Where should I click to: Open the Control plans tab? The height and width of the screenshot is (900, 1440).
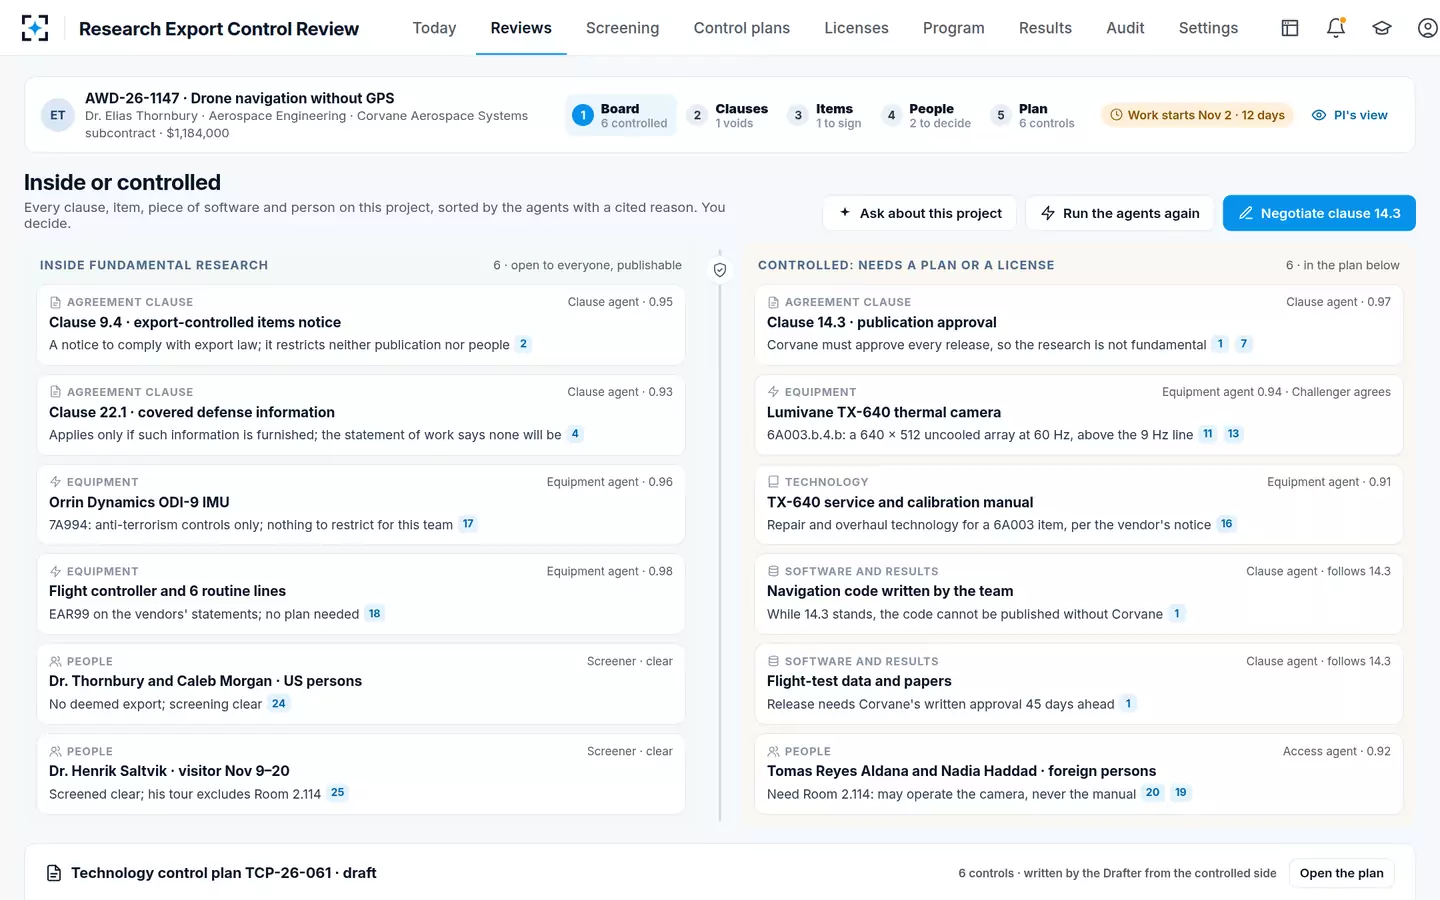tap(742, 28)
